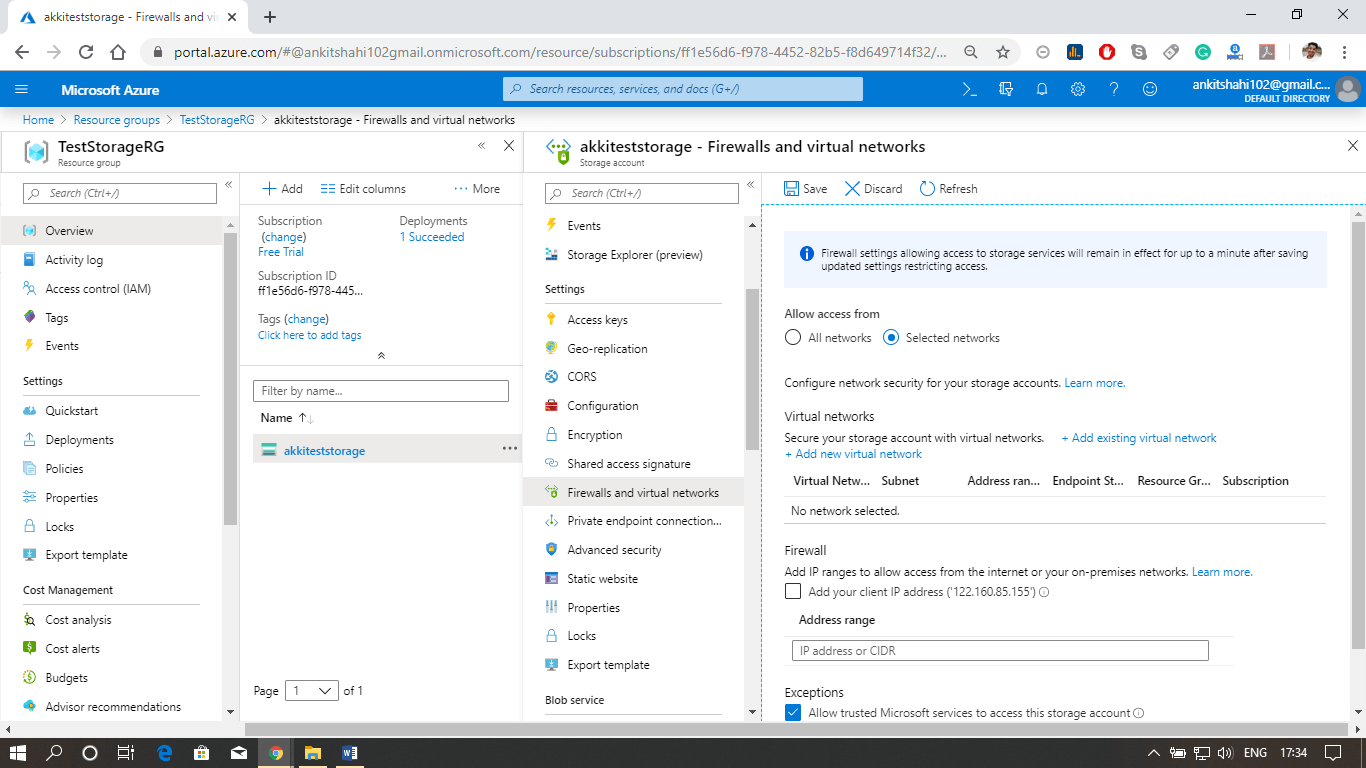Viewport: 1366px width, 768px height.
Task: Open Directory and subscription filter icon
Action: (x=1005, y=89)
